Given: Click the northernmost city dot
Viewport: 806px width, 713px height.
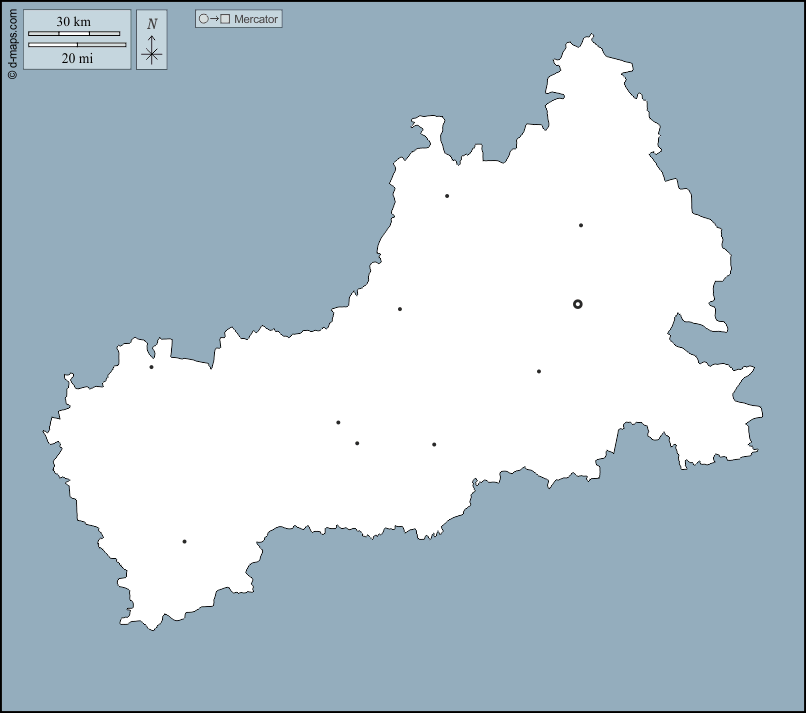Looking at the screenshot, I should pyautogui.click(x=447, y=196).
